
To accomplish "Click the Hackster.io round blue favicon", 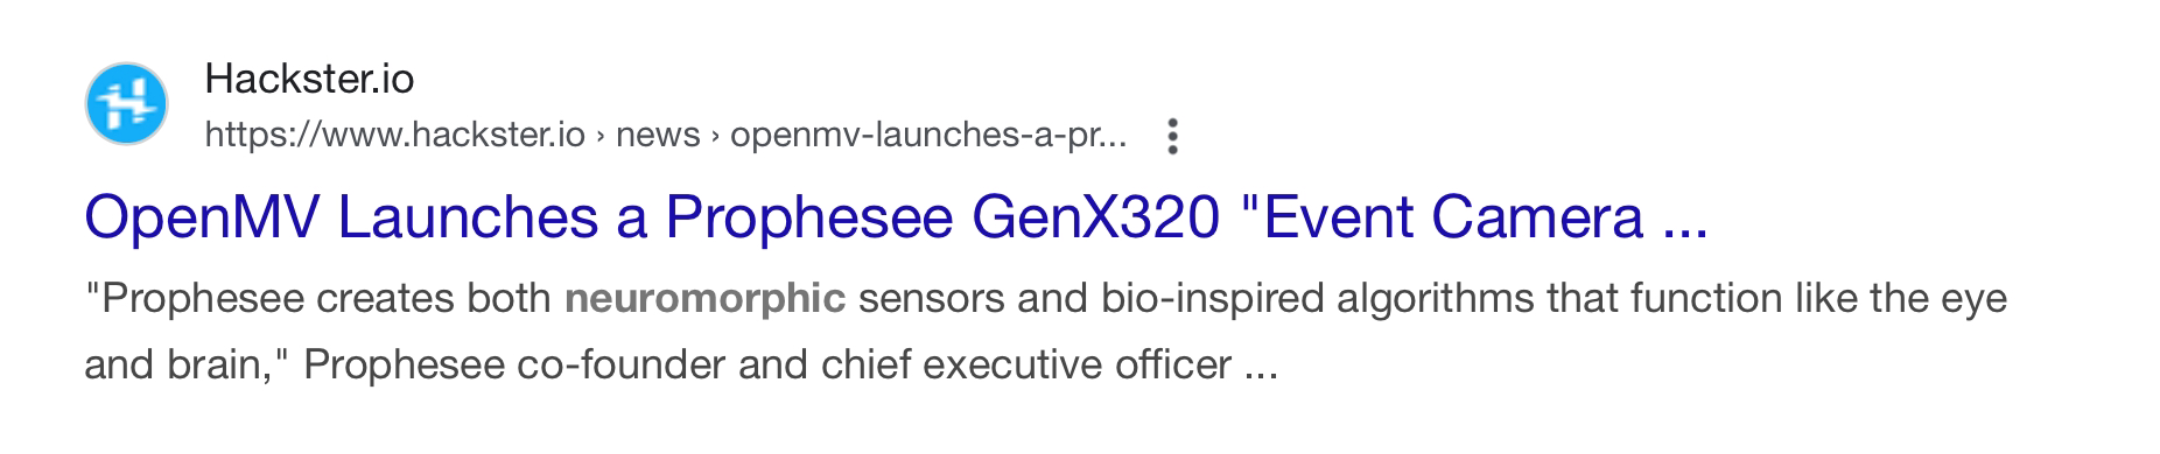I will tap(126, 104).
